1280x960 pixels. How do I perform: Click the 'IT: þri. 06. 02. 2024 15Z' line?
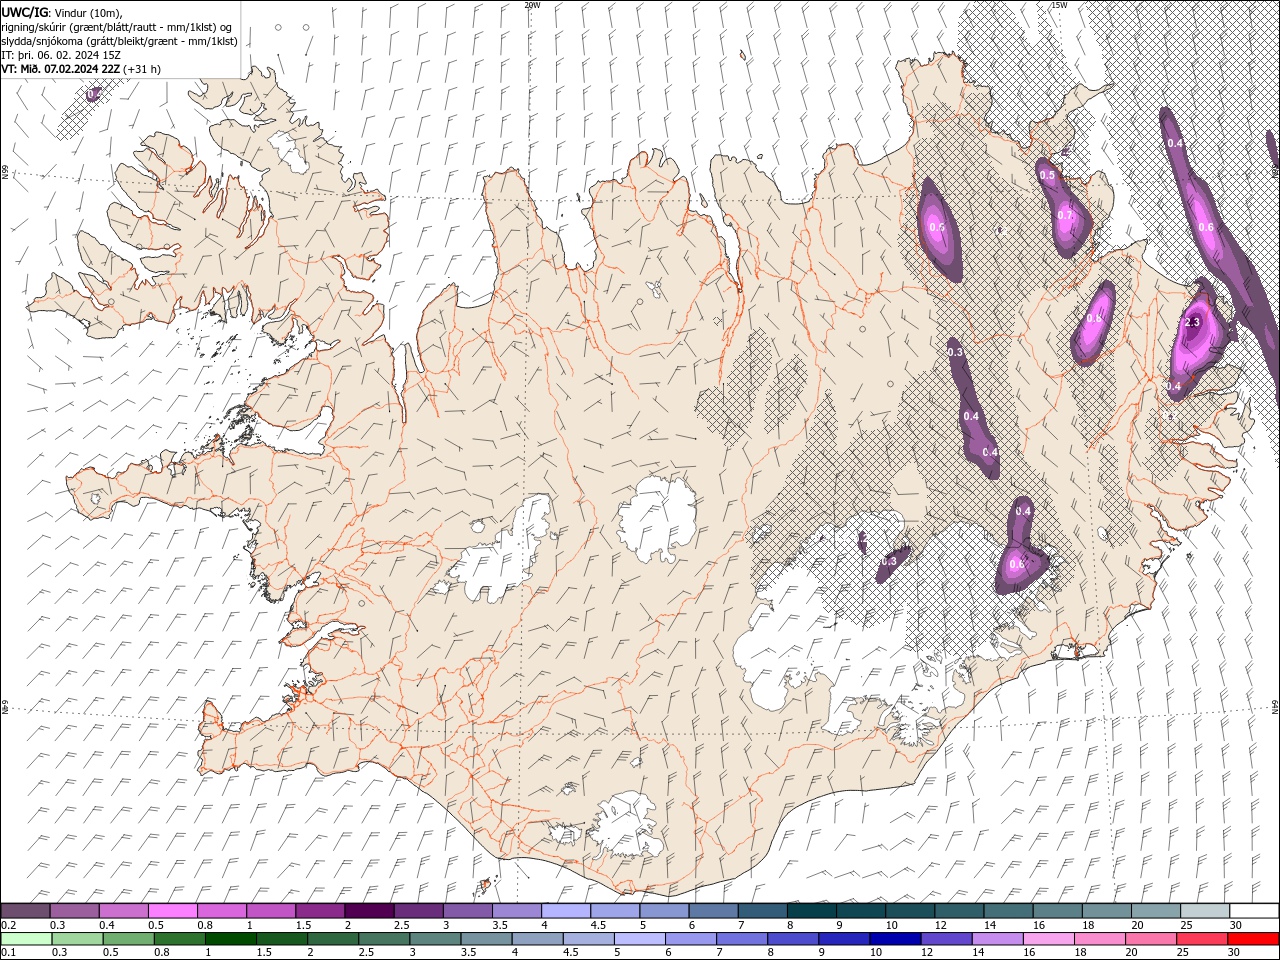61,55
